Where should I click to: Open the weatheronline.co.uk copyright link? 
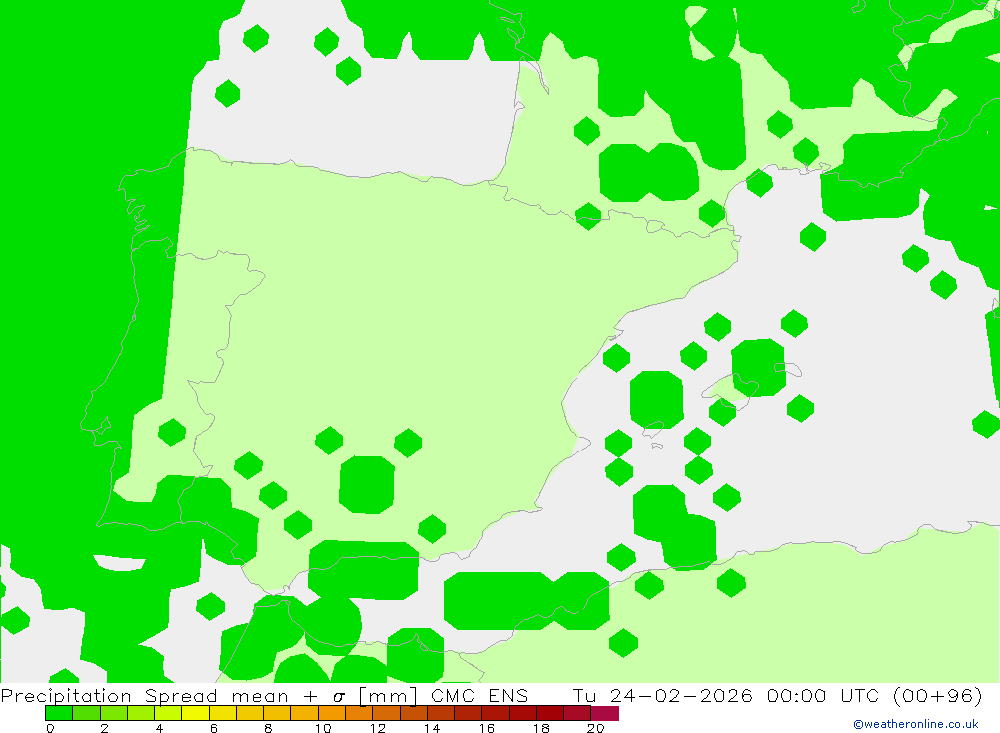916,724
